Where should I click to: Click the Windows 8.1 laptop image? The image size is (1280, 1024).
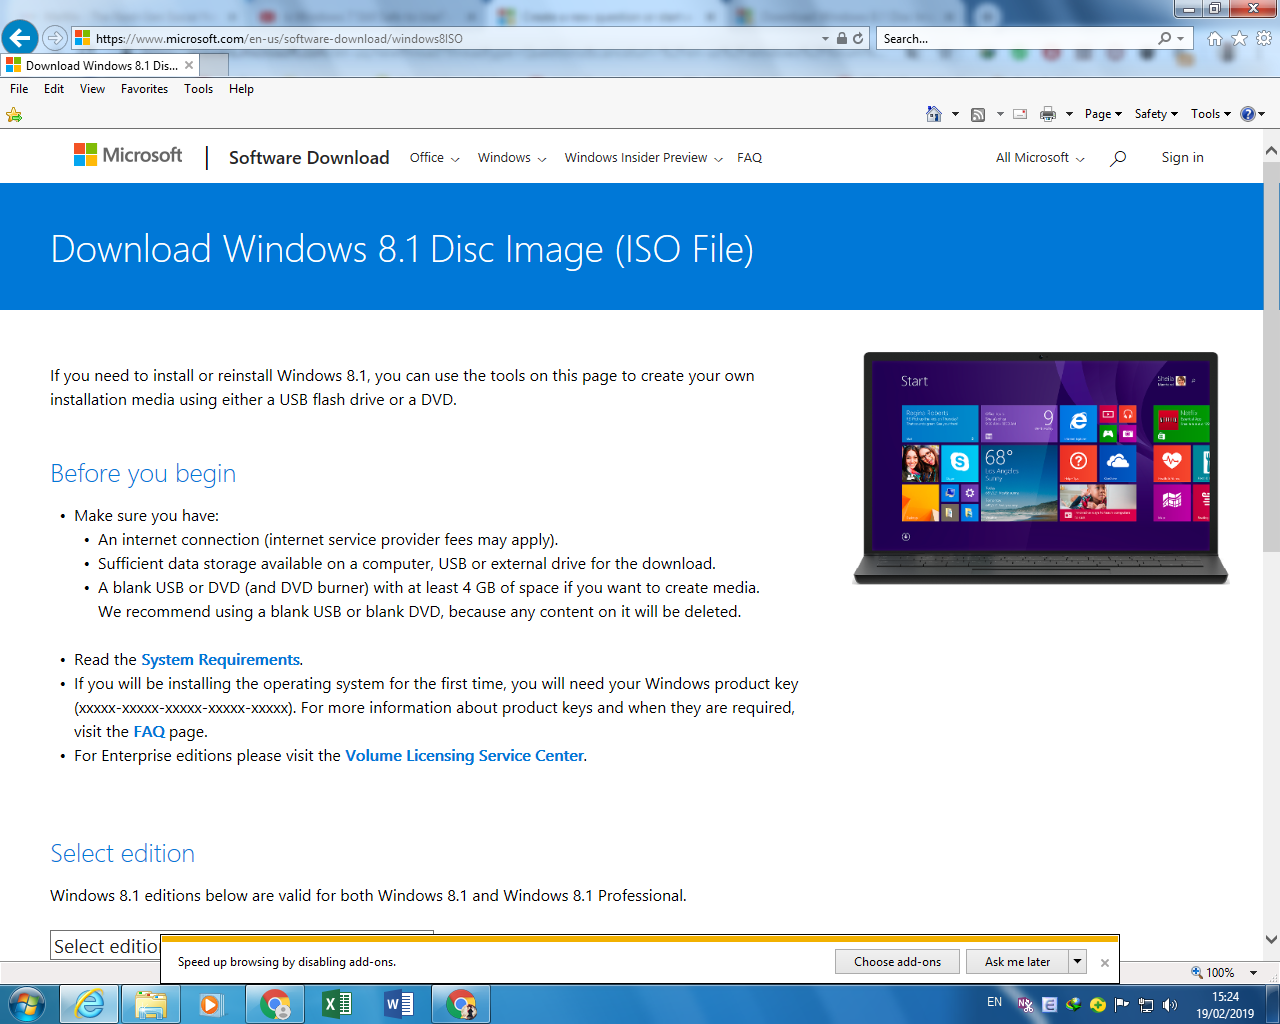click(x=1040, y=468)
